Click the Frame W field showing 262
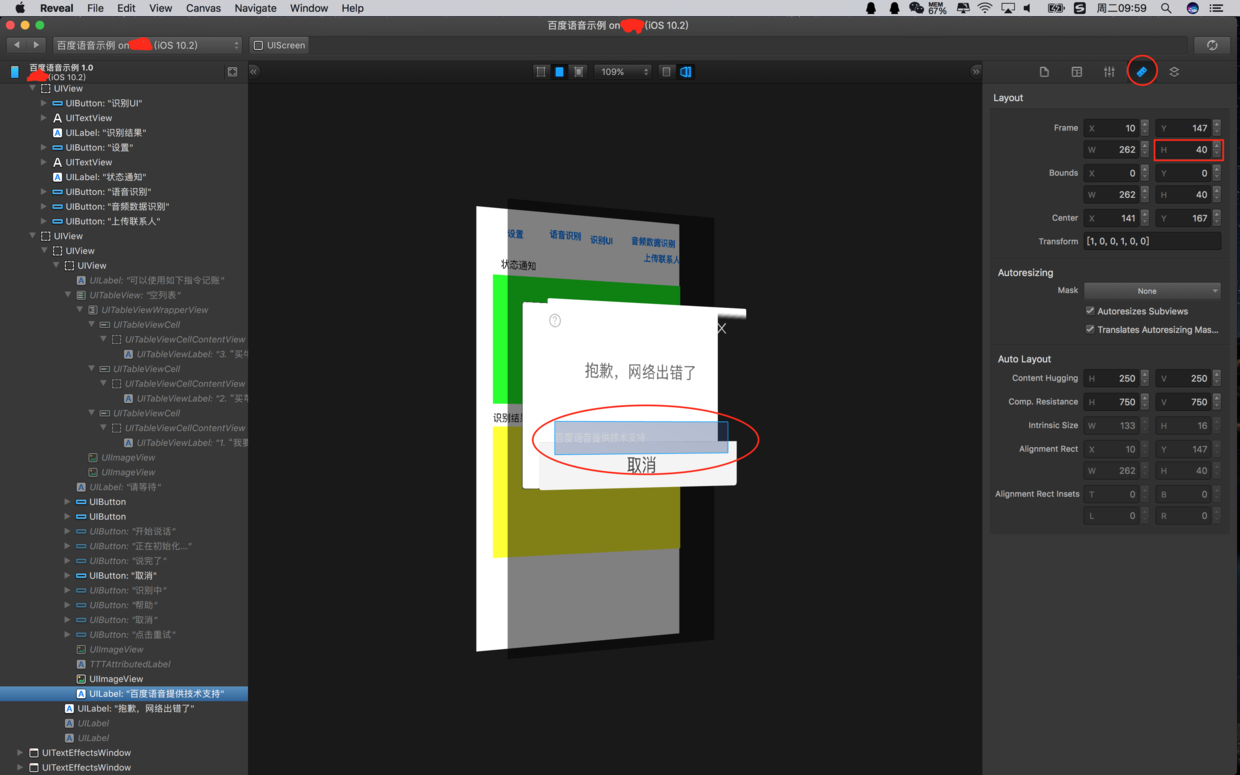The height and width of the screenshot is (775, 1240). tap(1111, 150)
